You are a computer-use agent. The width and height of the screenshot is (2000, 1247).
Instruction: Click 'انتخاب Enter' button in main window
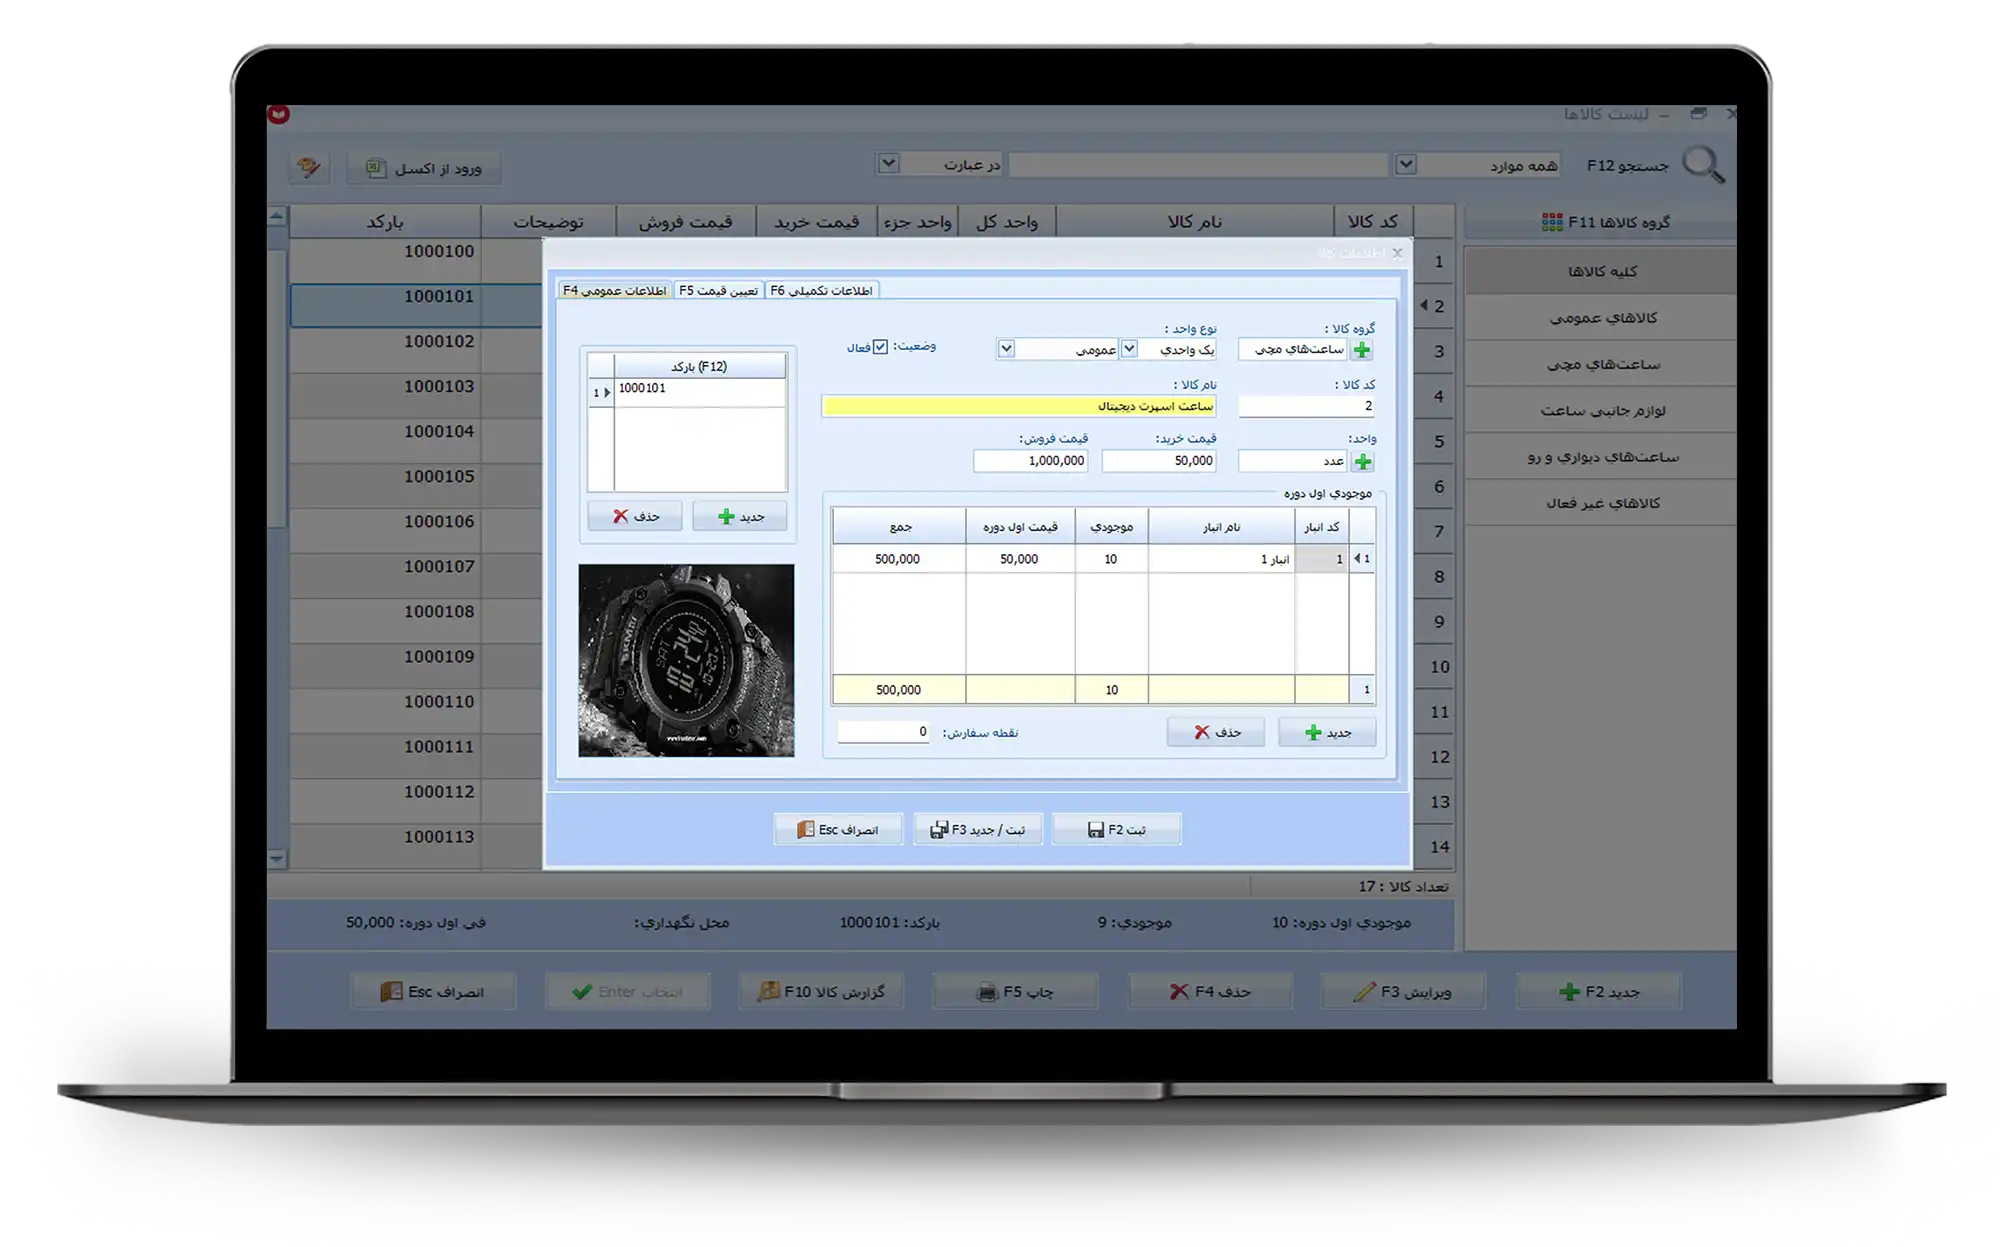click(628, 992)
